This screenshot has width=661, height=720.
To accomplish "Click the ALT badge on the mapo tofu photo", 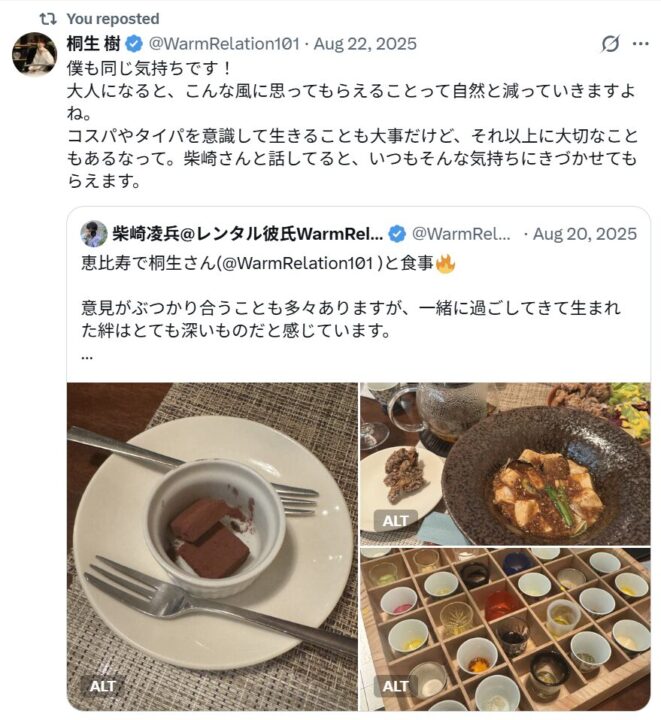I will coord(395,521).
